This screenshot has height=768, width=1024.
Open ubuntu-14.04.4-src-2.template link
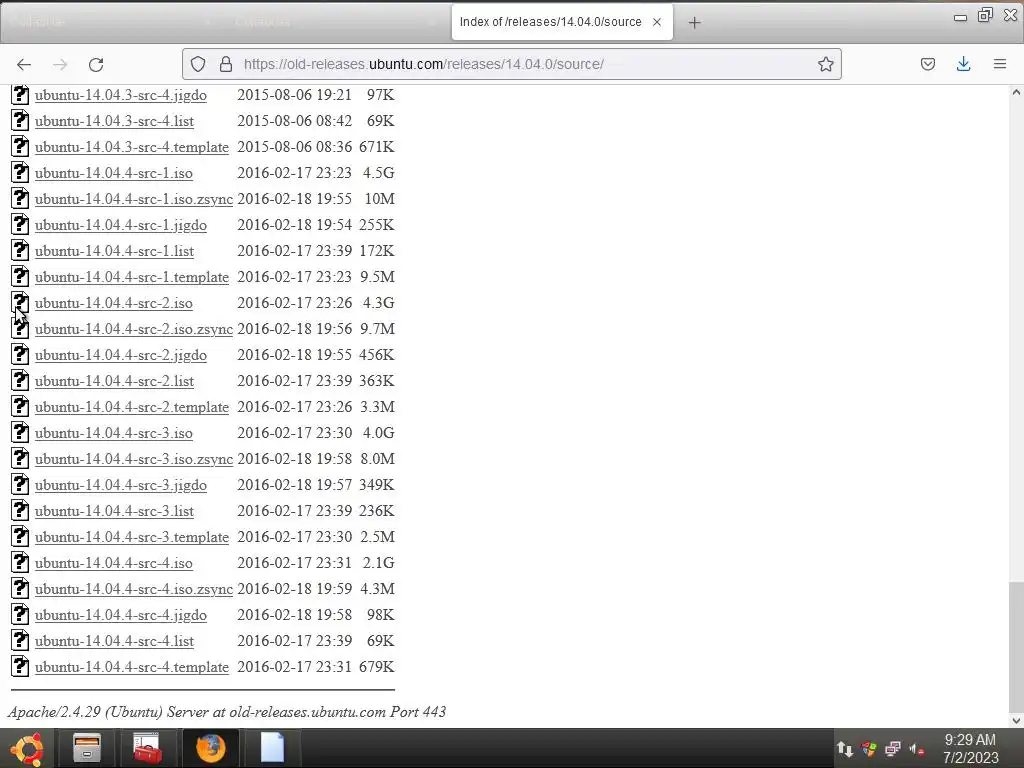(132, 408)
